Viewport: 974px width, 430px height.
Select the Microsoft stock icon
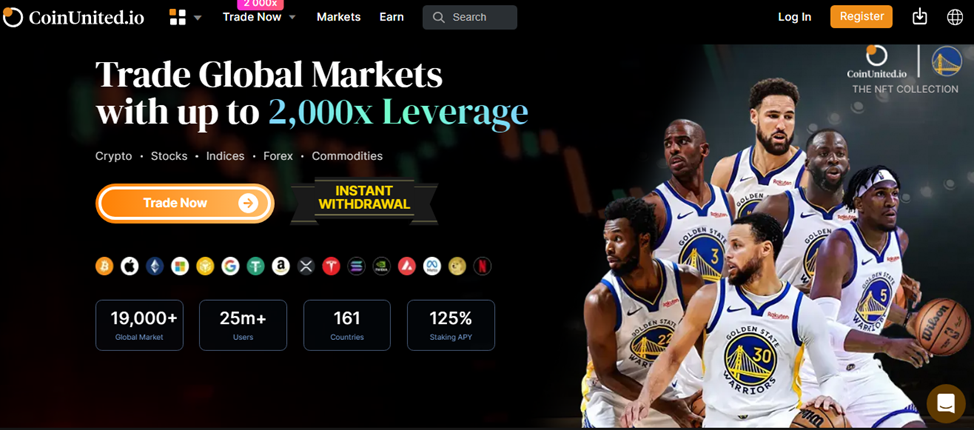point(180,267)
